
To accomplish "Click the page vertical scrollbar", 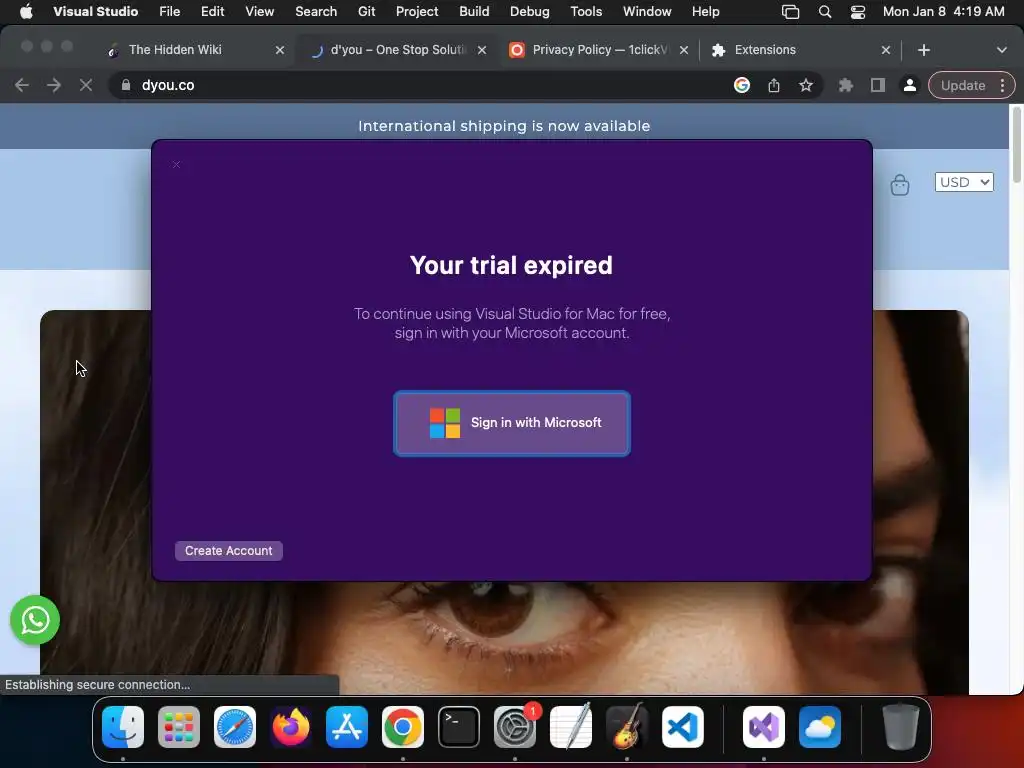I will point(1017,145).
